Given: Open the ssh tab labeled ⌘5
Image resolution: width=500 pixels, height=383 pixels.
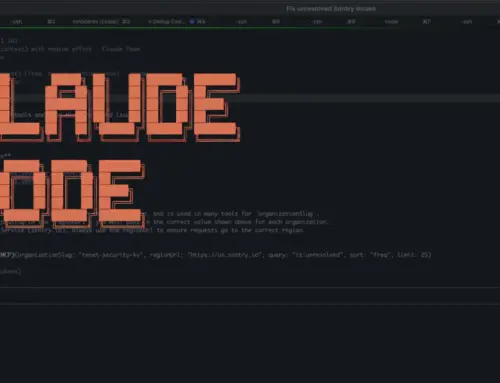Looking at the screenshot, I should coord(257,22).
